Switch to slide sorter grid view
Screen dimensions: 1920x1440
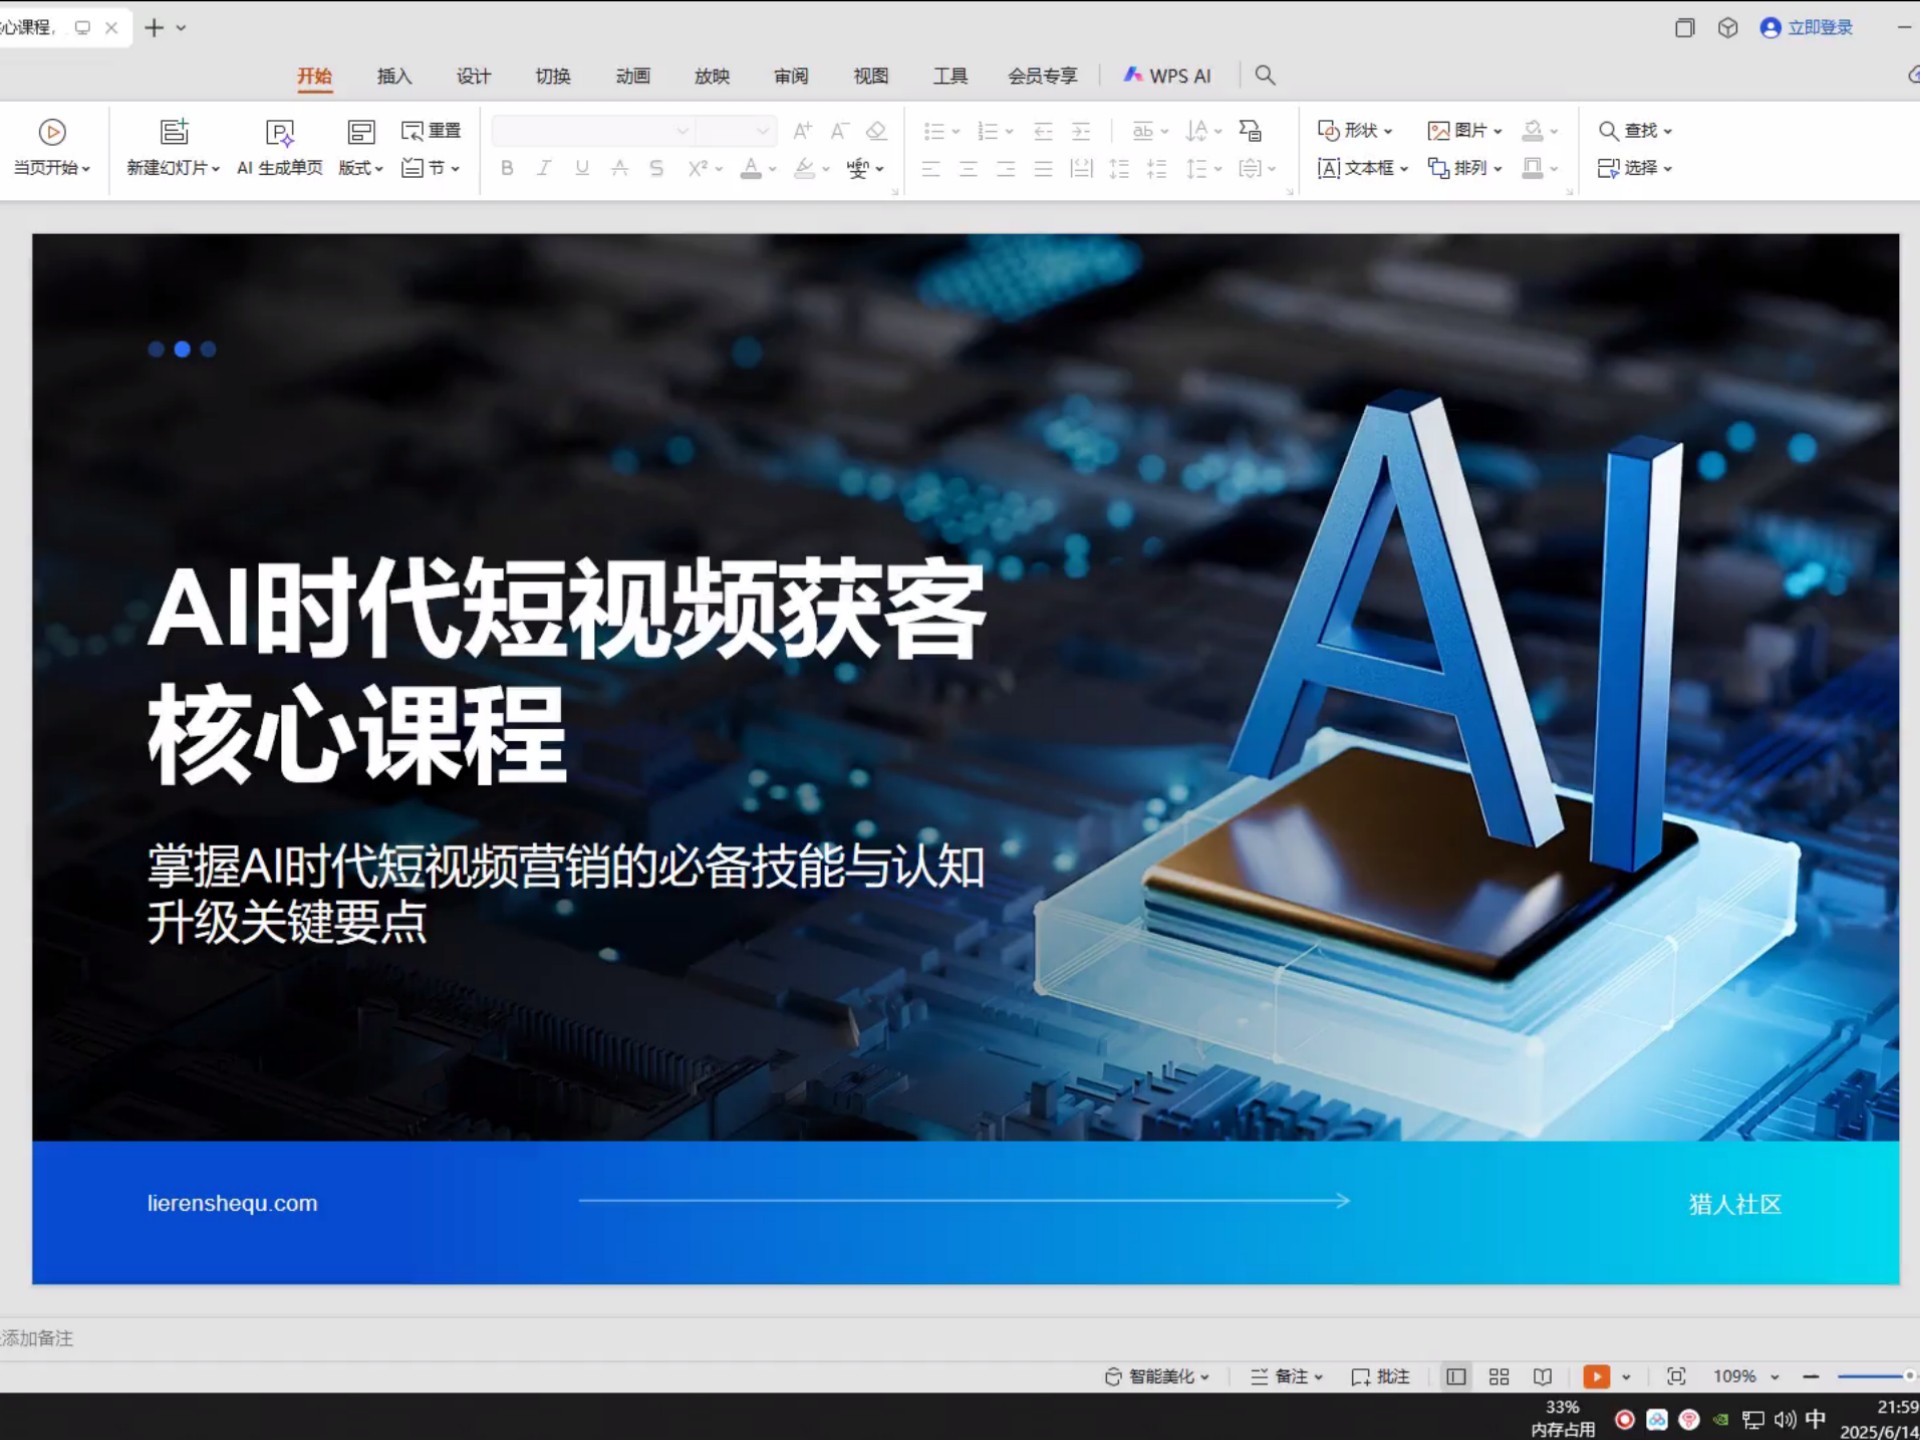click(x=1498, y=1377)
